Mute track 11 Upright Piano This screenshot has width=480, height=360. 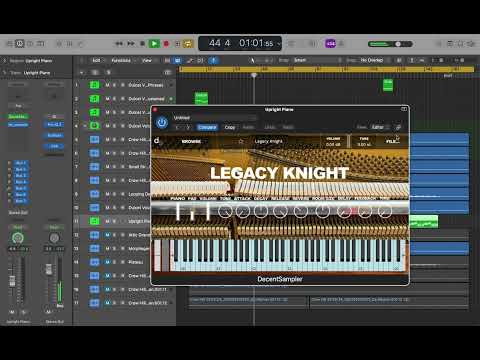click(x=107, y=221)
